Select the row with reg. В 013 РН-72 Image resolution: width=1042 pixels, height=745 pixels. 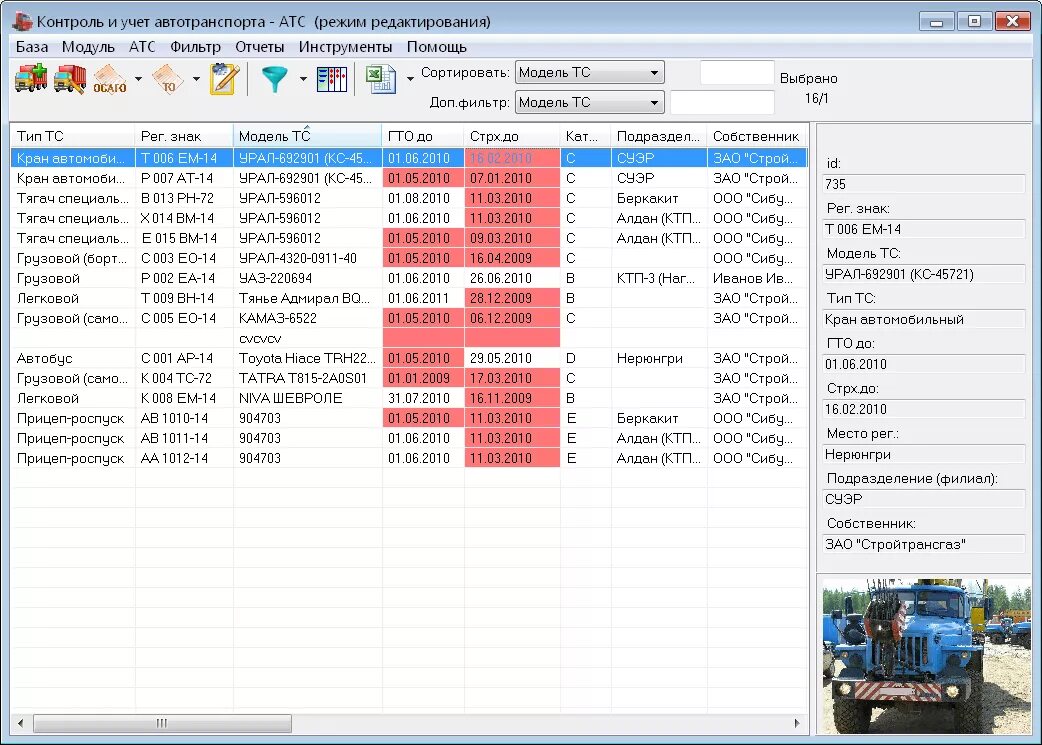tap(409, 198)
